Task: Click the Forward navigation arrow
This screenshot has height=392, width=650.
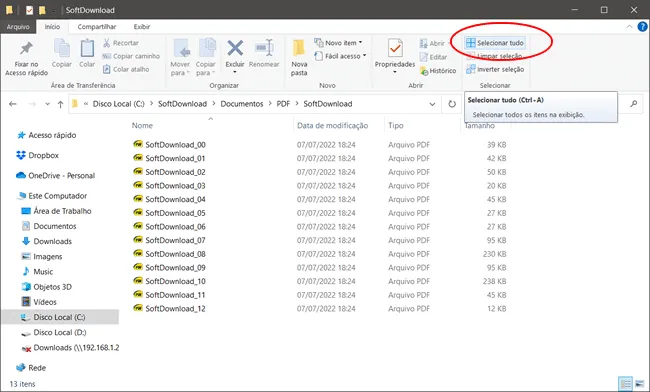Action: pyautogui.click(x=32, y=104)
